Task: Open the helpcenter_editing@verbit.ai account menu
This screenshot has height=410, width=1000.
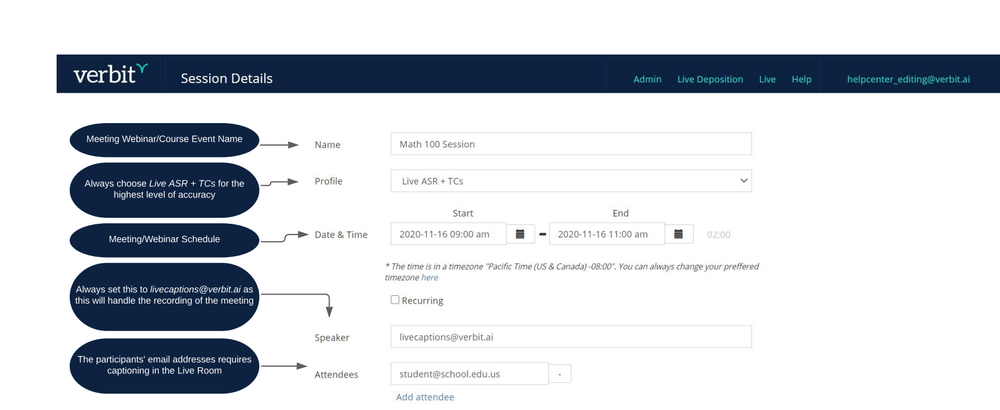Action: [x=908, y=79]
